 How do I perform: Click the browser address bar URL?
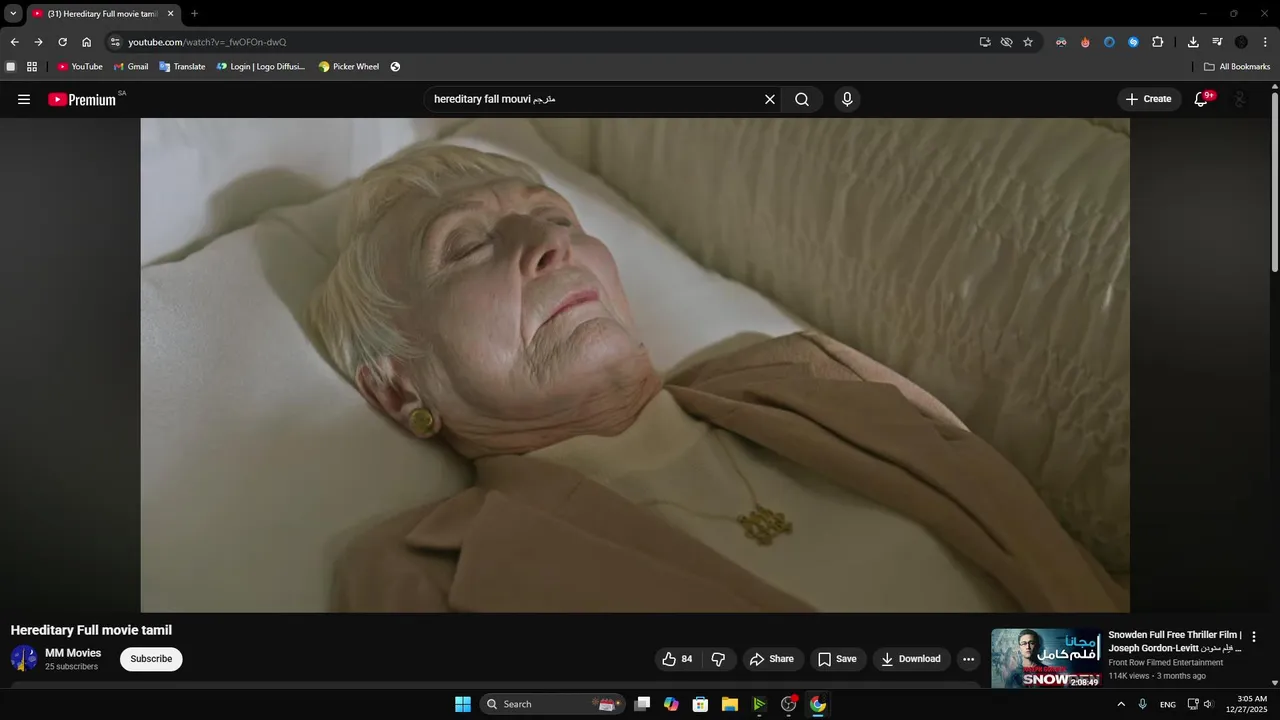[x=207, y=42]
